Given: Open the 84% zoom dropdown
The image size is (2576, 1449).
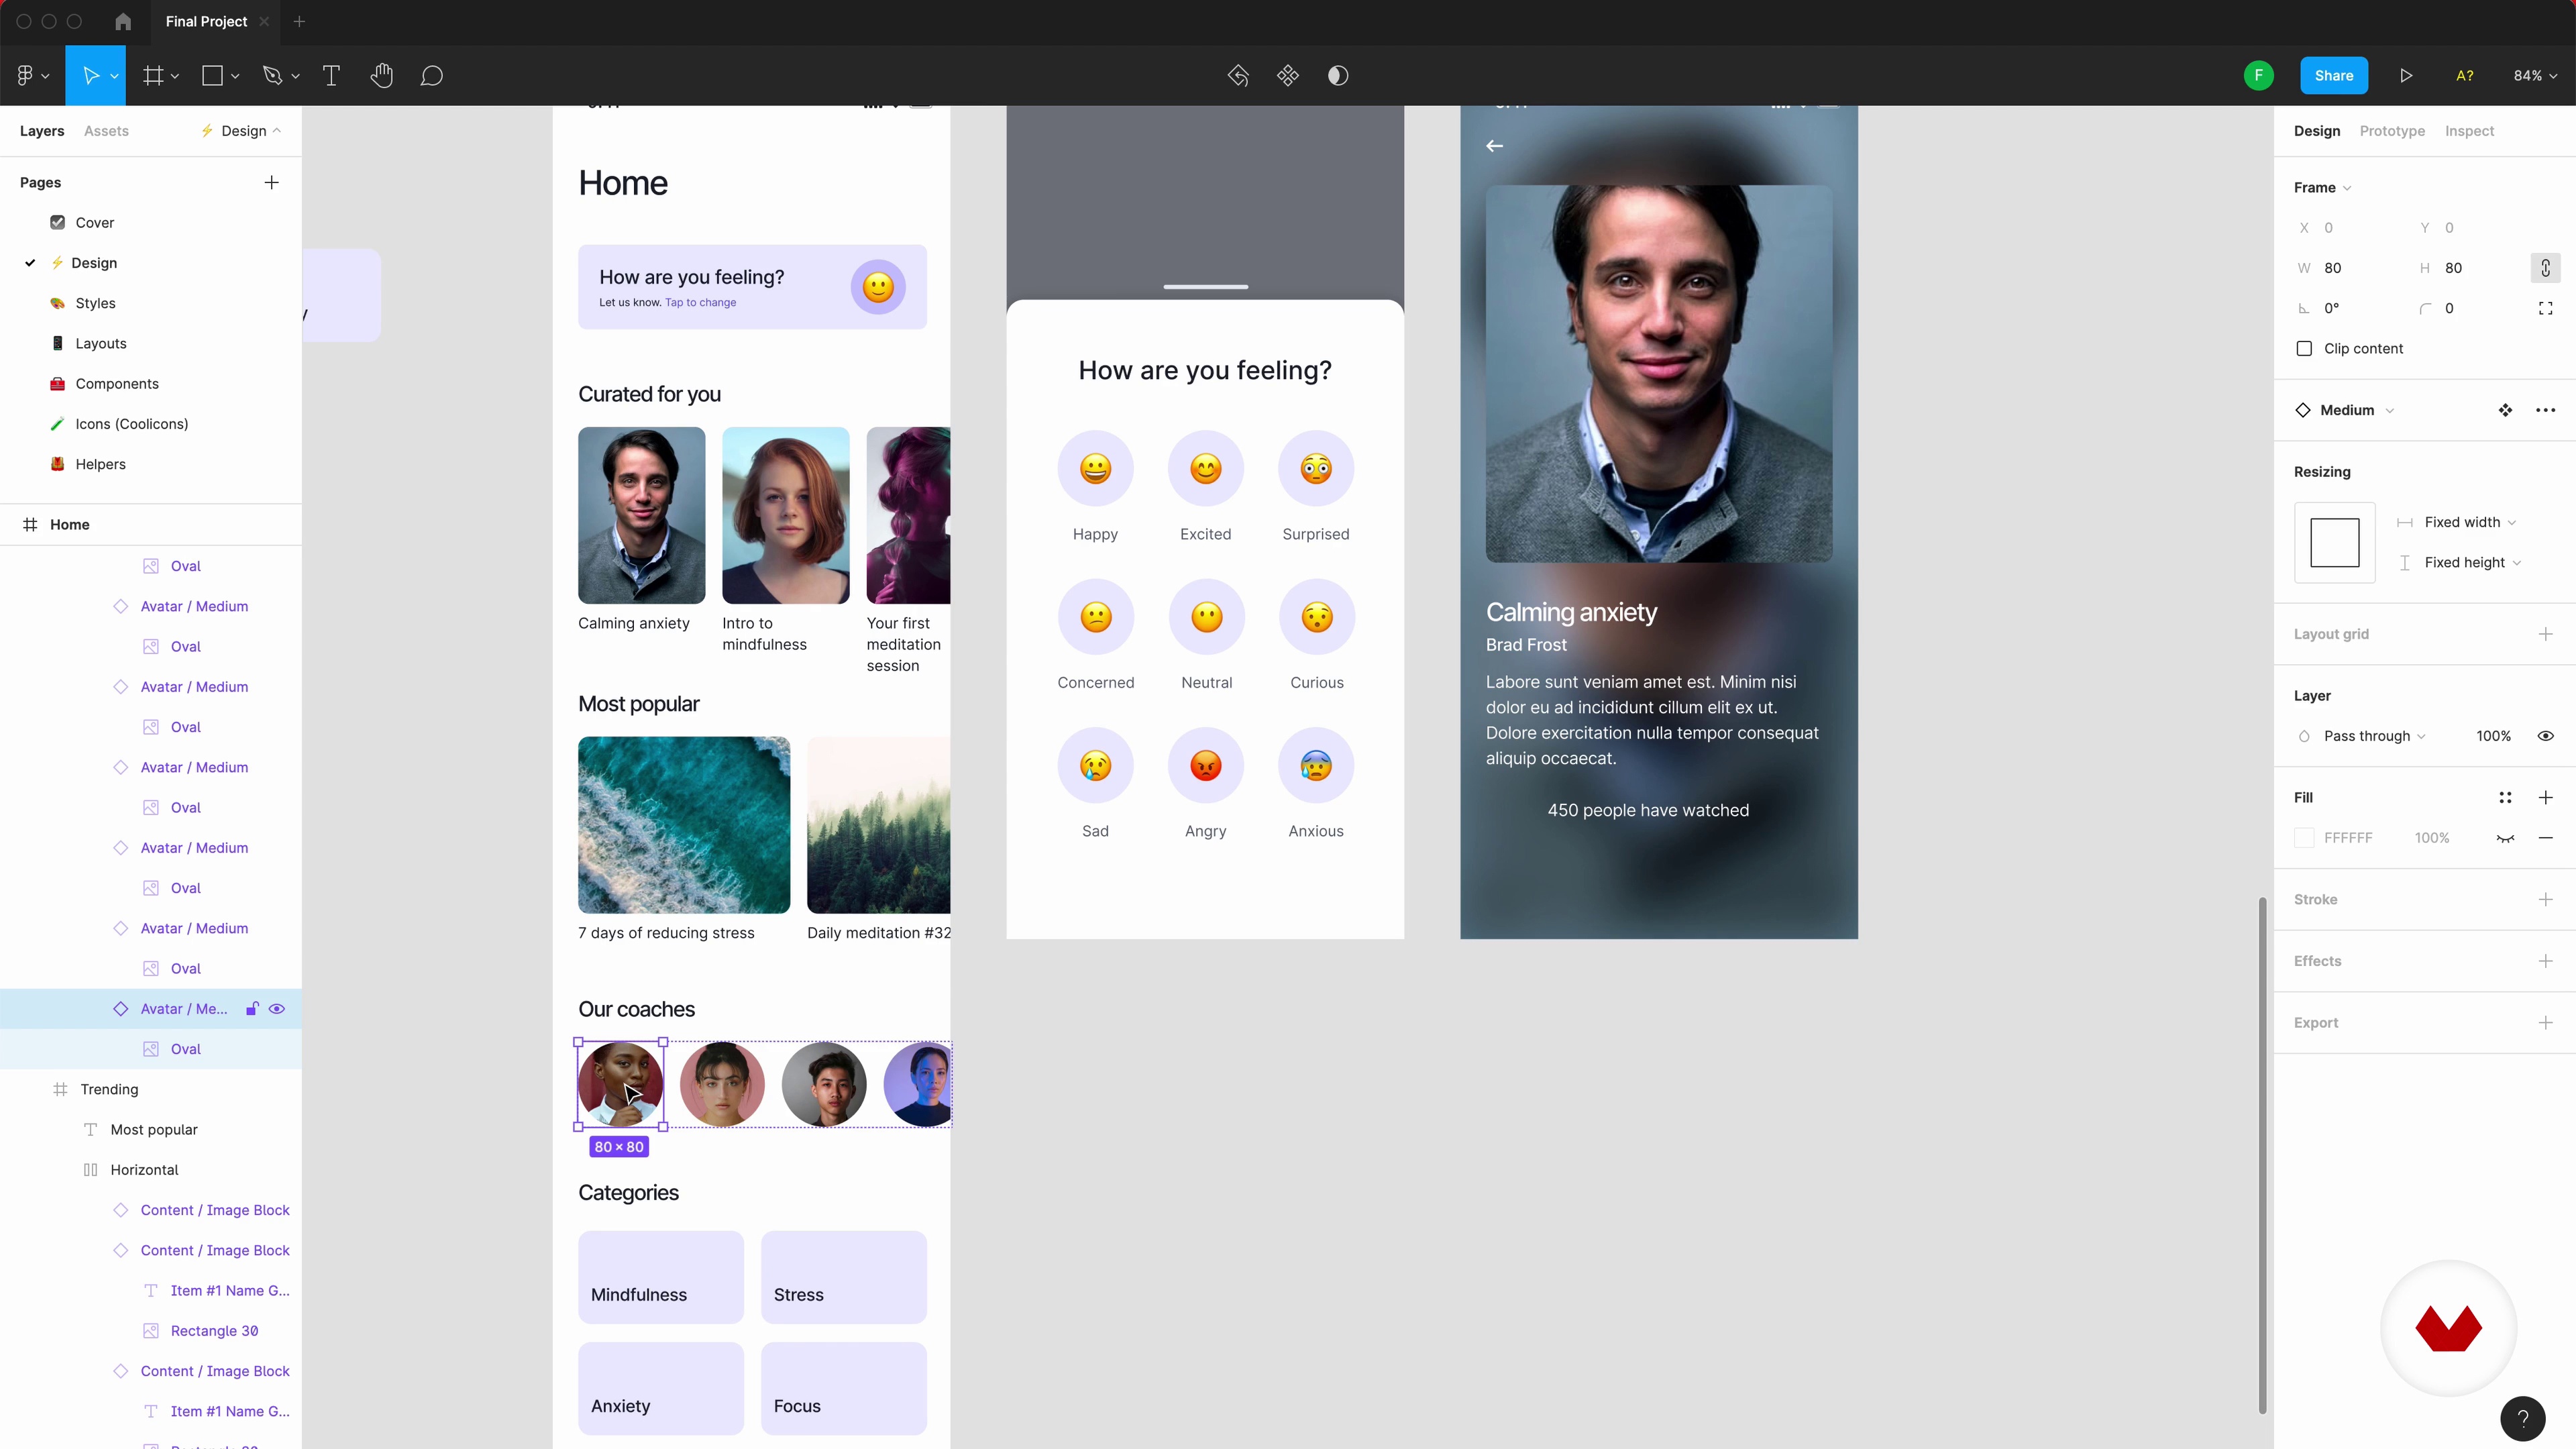Looking at the screenshot, I should coord(2534,76).
